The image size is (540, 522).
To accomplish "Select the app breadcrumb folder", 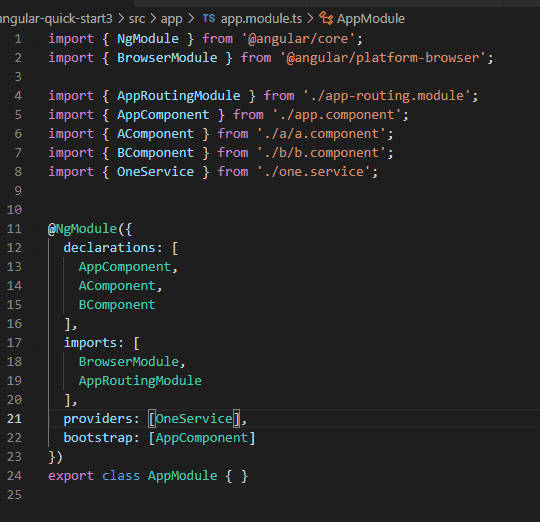I will point(171,19).
